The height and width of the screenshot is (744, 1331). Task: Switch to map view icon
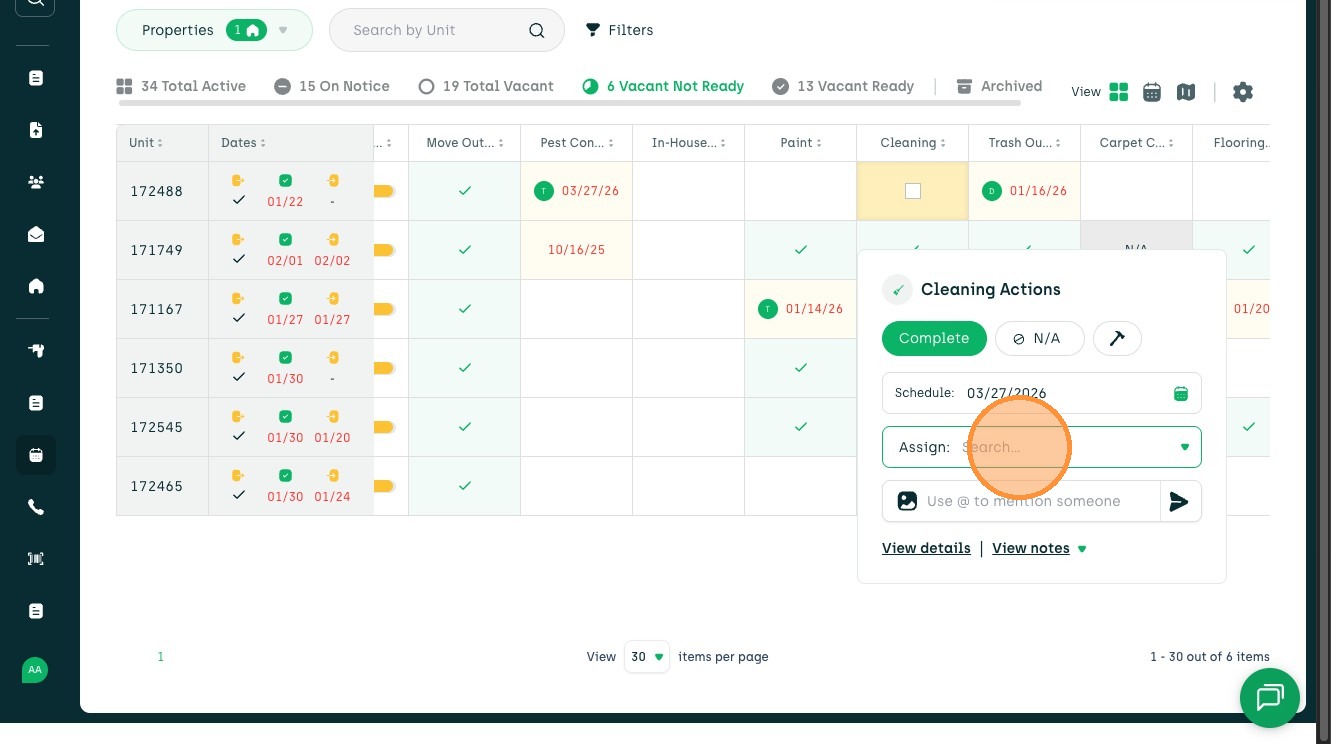point(1186,92)
